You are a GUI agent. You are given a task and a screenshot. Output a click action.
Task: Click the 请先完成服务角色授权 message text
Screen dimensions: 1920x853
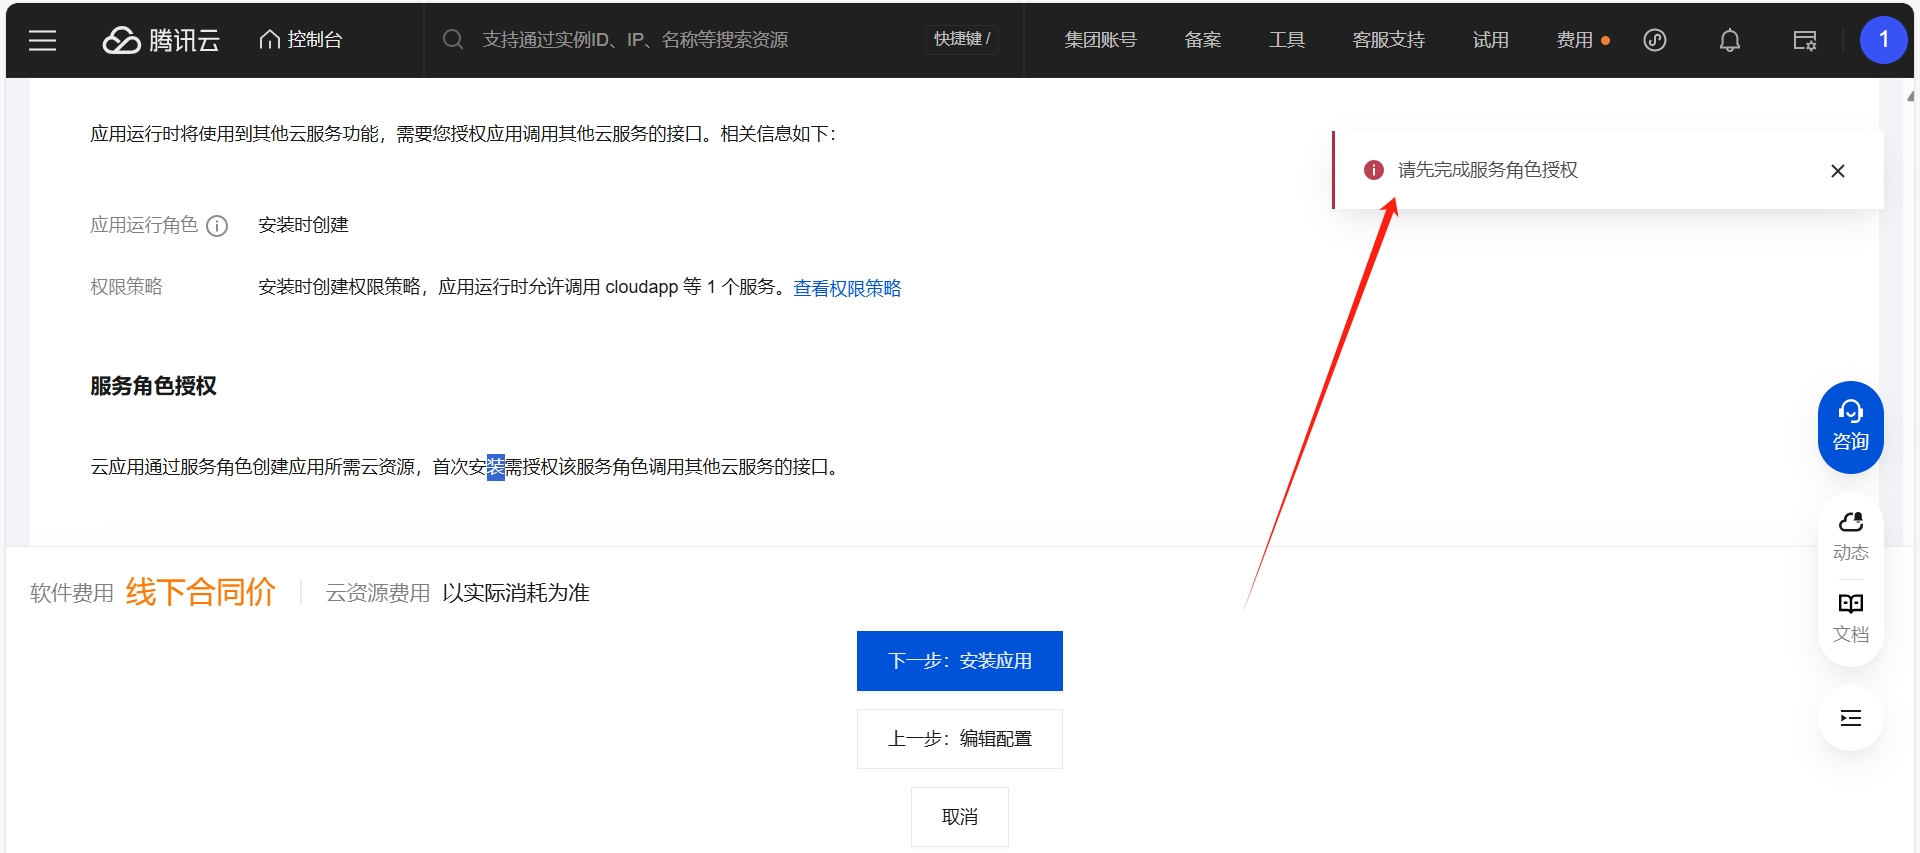point(1487,170)
